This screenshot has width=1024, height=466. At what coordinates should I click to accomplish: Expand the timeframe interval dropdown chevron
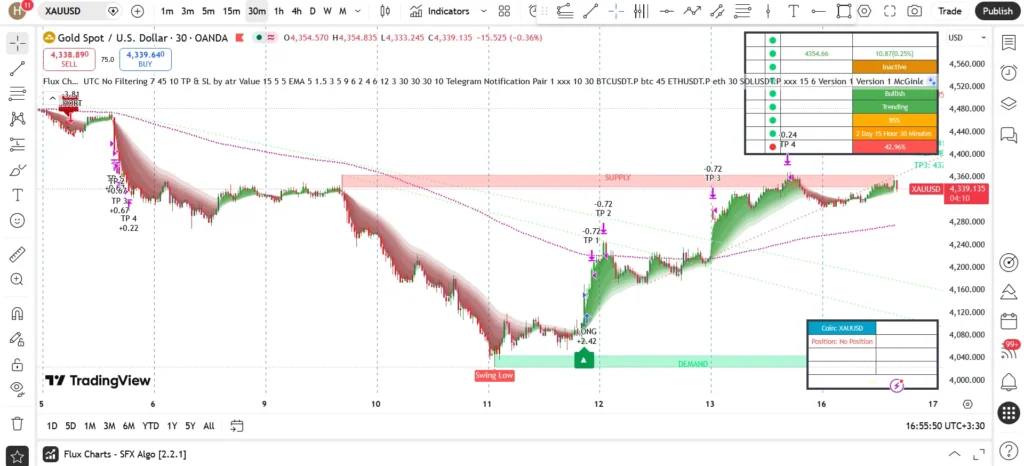(357, 11)
